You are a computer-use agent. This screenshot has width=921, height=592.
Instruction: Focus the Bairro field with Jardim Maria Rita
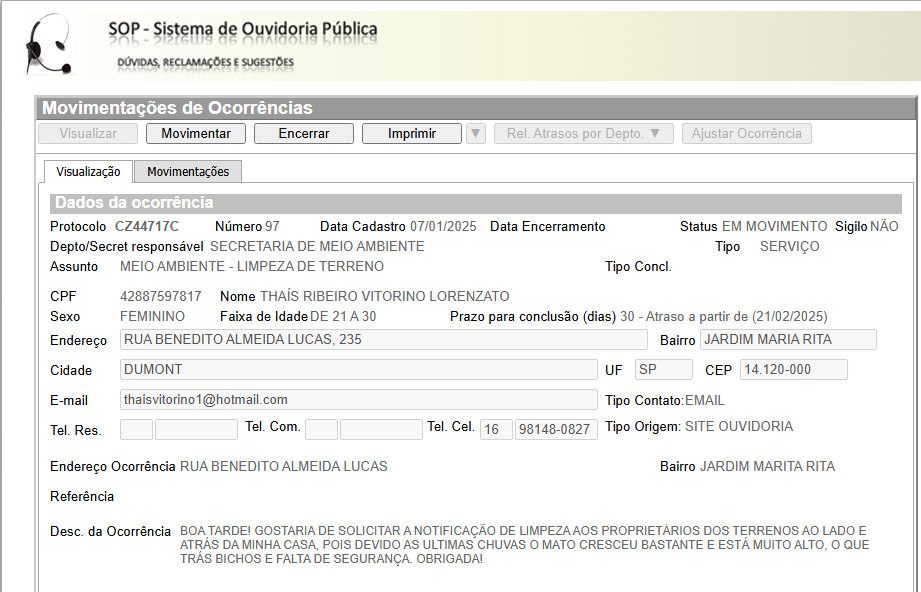point(788,340)
